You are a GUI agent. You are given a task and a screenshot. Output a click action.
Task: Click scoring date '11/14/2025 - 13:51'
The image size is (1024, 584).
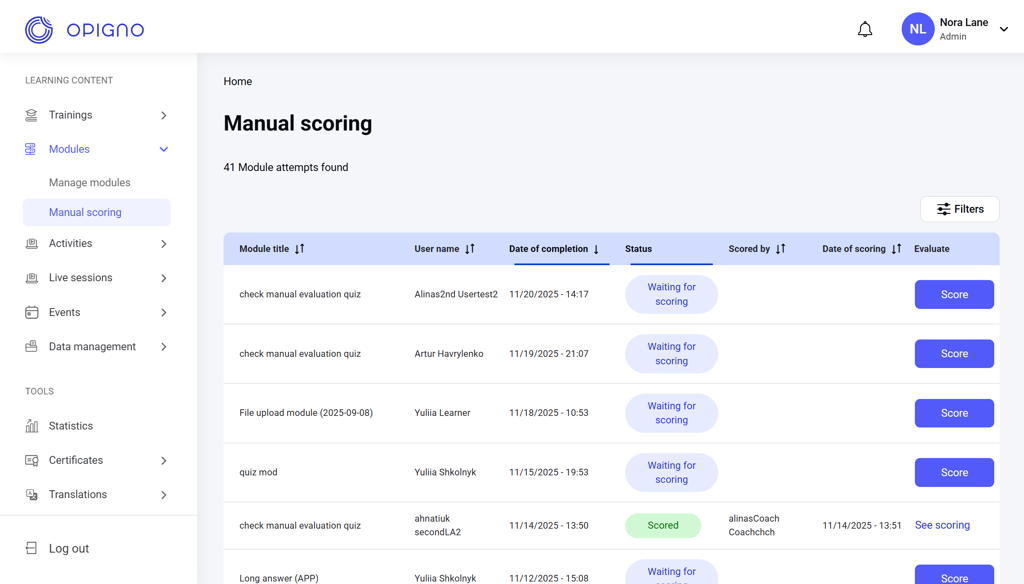pyautogui.click(x=861, y=525)
